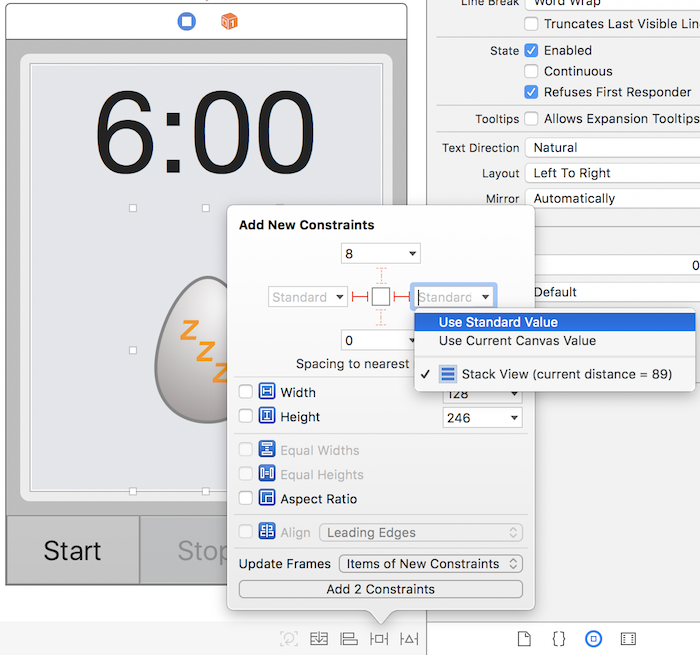Click the Embed In Stack icon
700x655 pixels.
319,639
